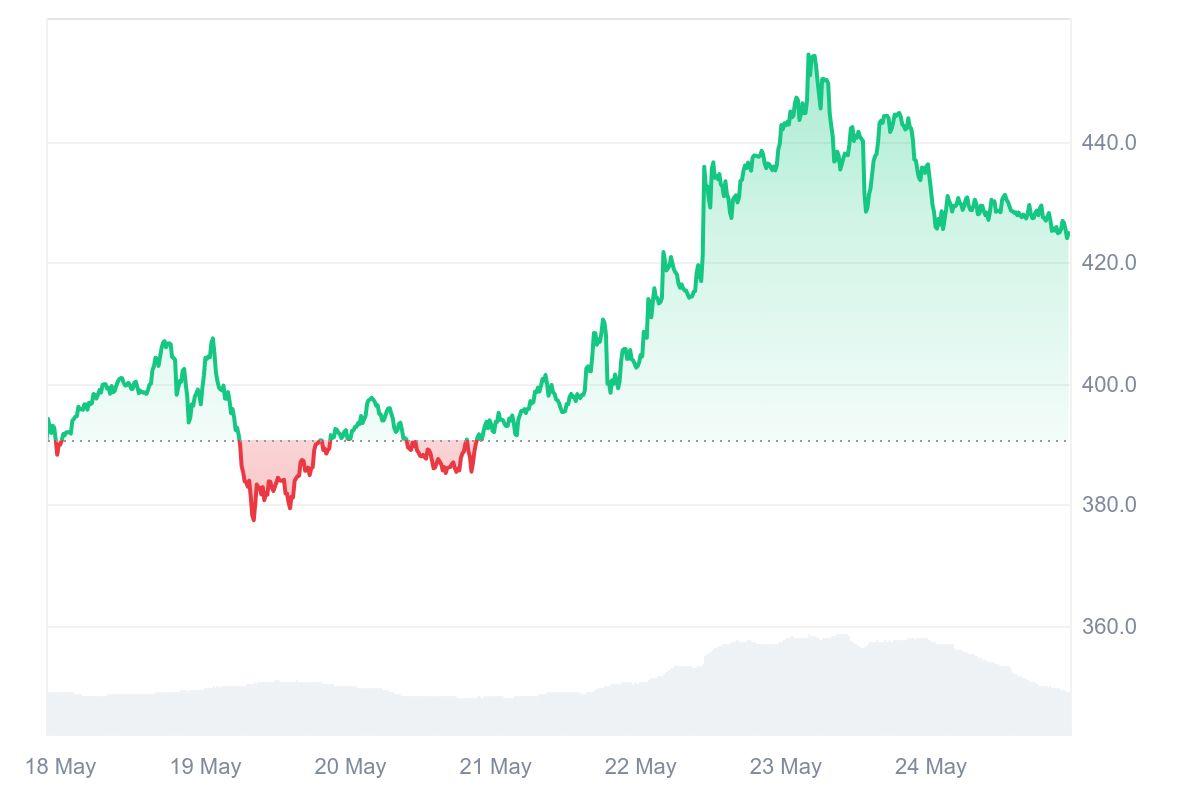
Task: Click the lowest red dip of the price line
Action: click(253, 518)
